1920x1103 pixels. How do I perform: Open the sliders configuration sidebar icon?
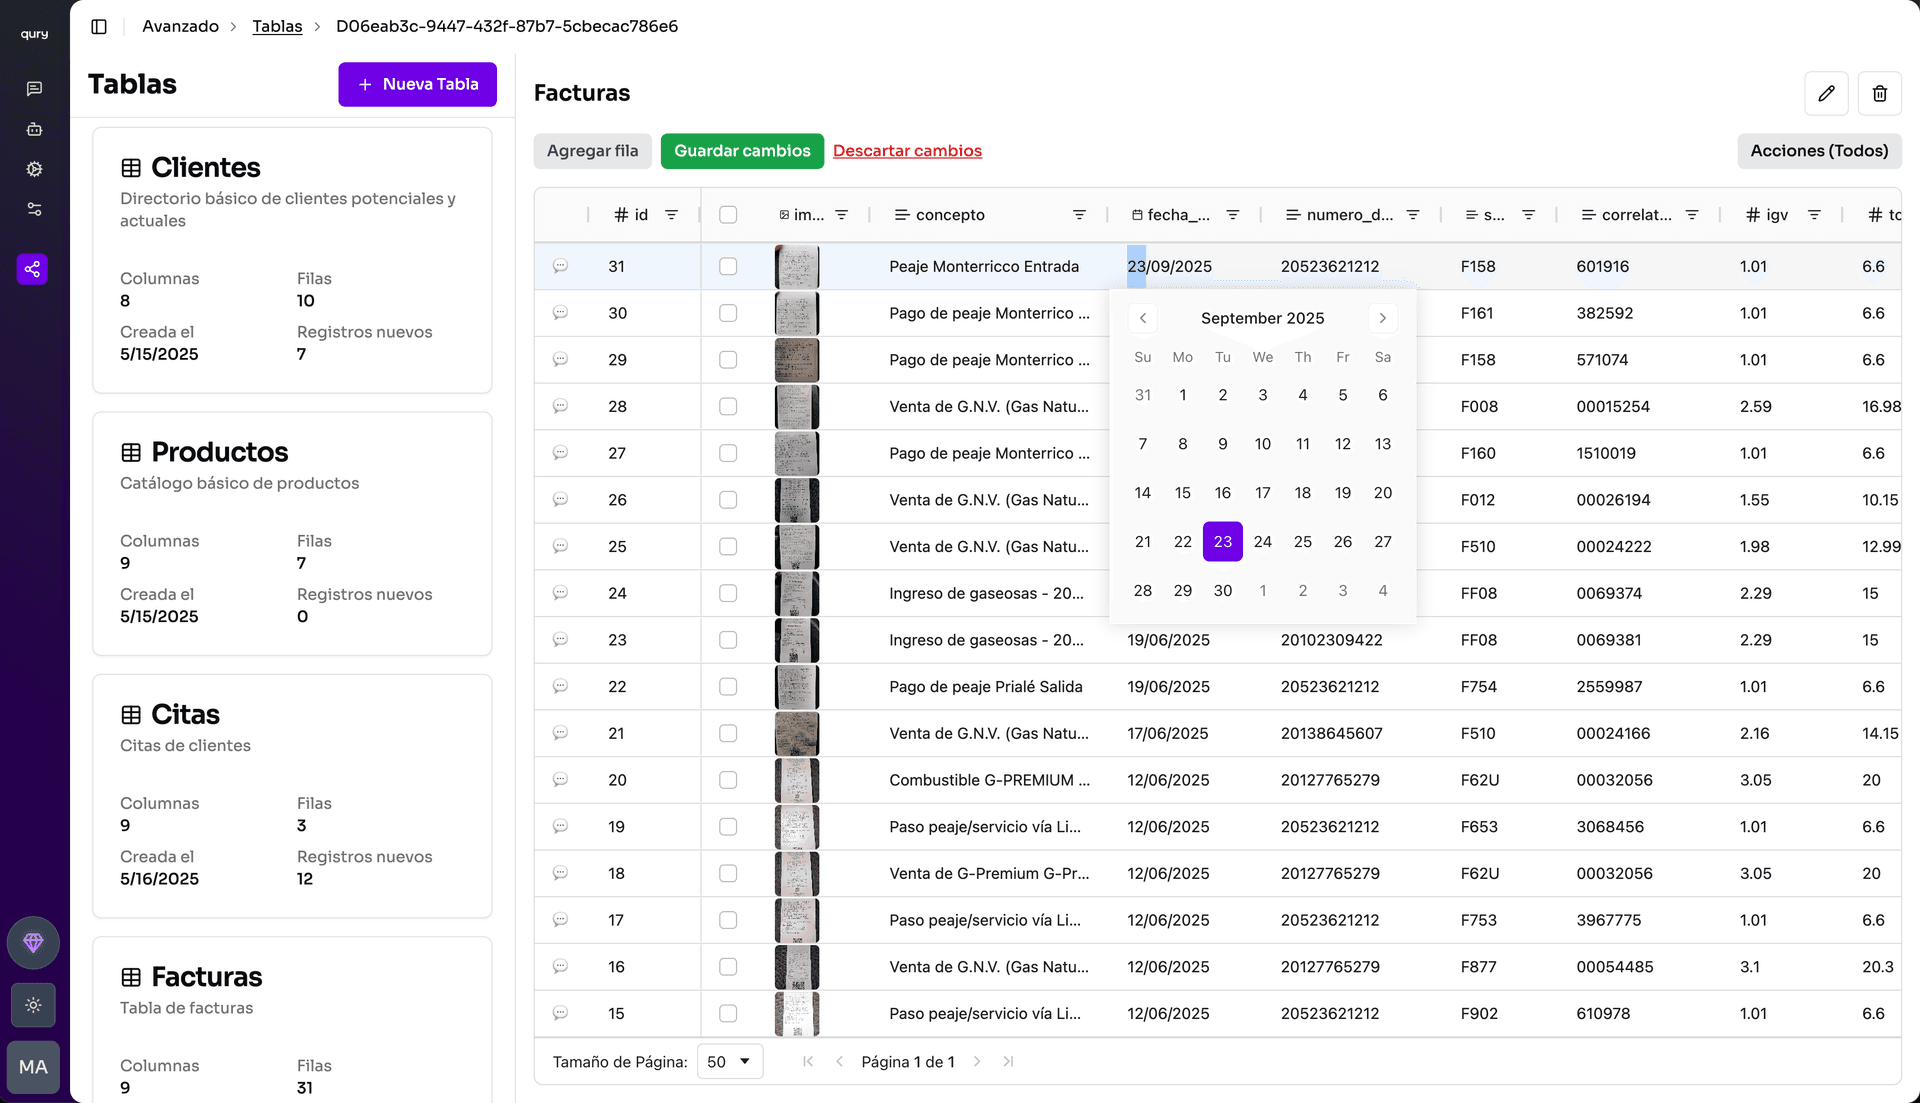34,209
